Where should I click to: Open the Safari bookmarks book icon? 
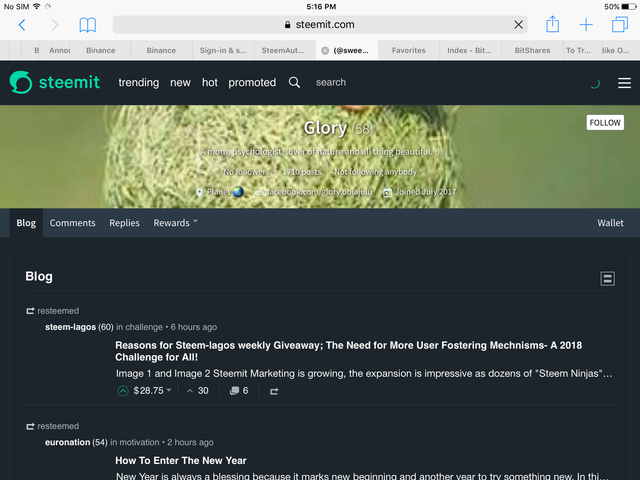point(87,25)
